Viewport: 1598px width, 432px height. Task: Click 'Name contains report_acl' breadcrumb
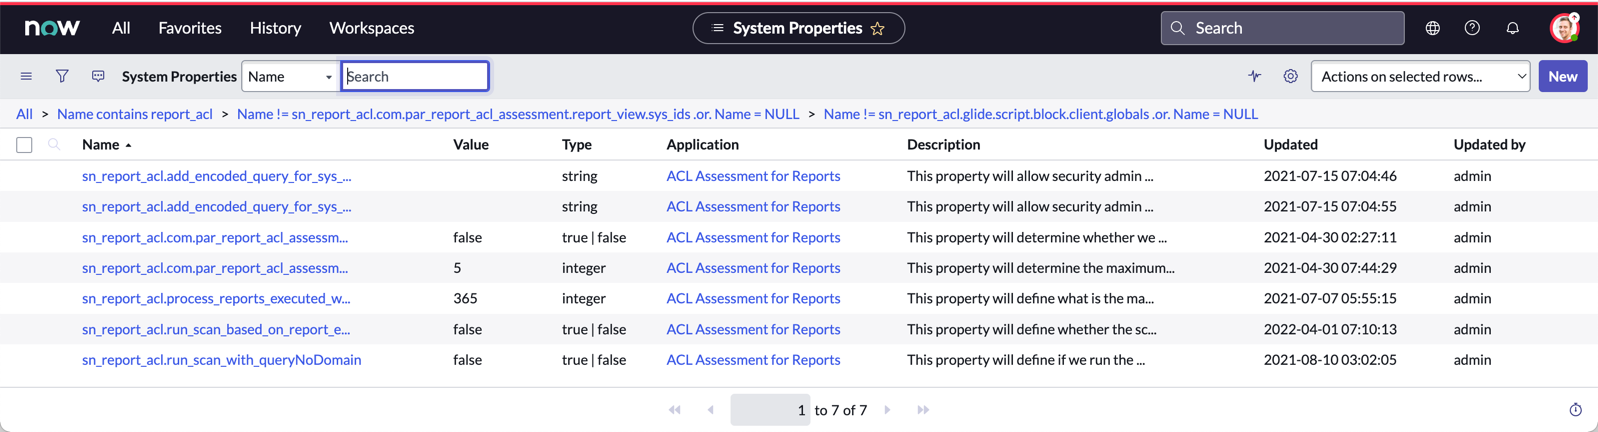135,114
